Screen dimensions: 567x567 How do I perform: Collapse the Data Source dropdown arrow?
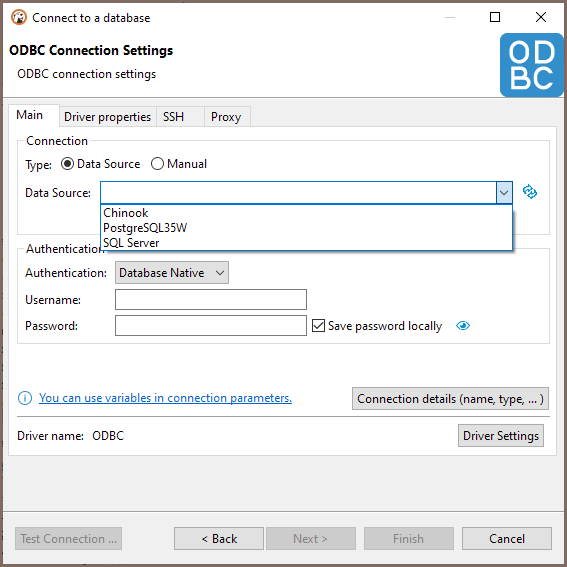coord(504,192)
